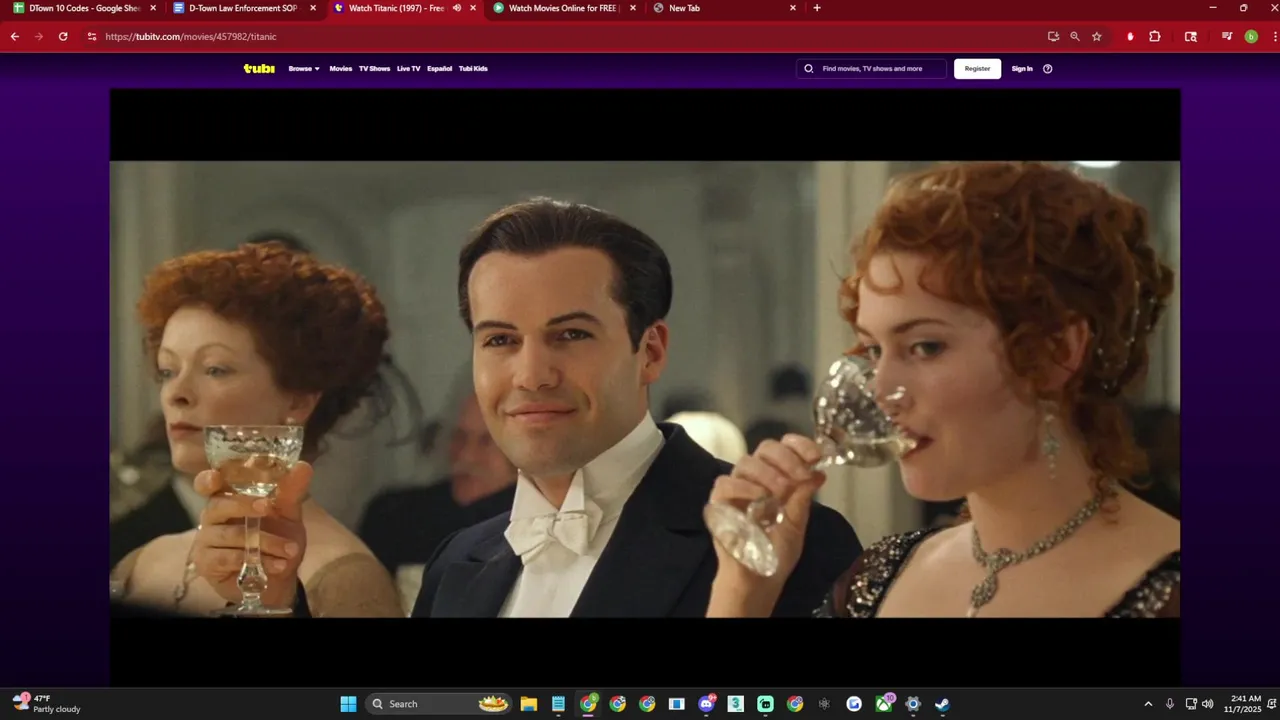The image size is (1280, 720).
Task: Go forward in browser history
Action: [x=39, y=36]
